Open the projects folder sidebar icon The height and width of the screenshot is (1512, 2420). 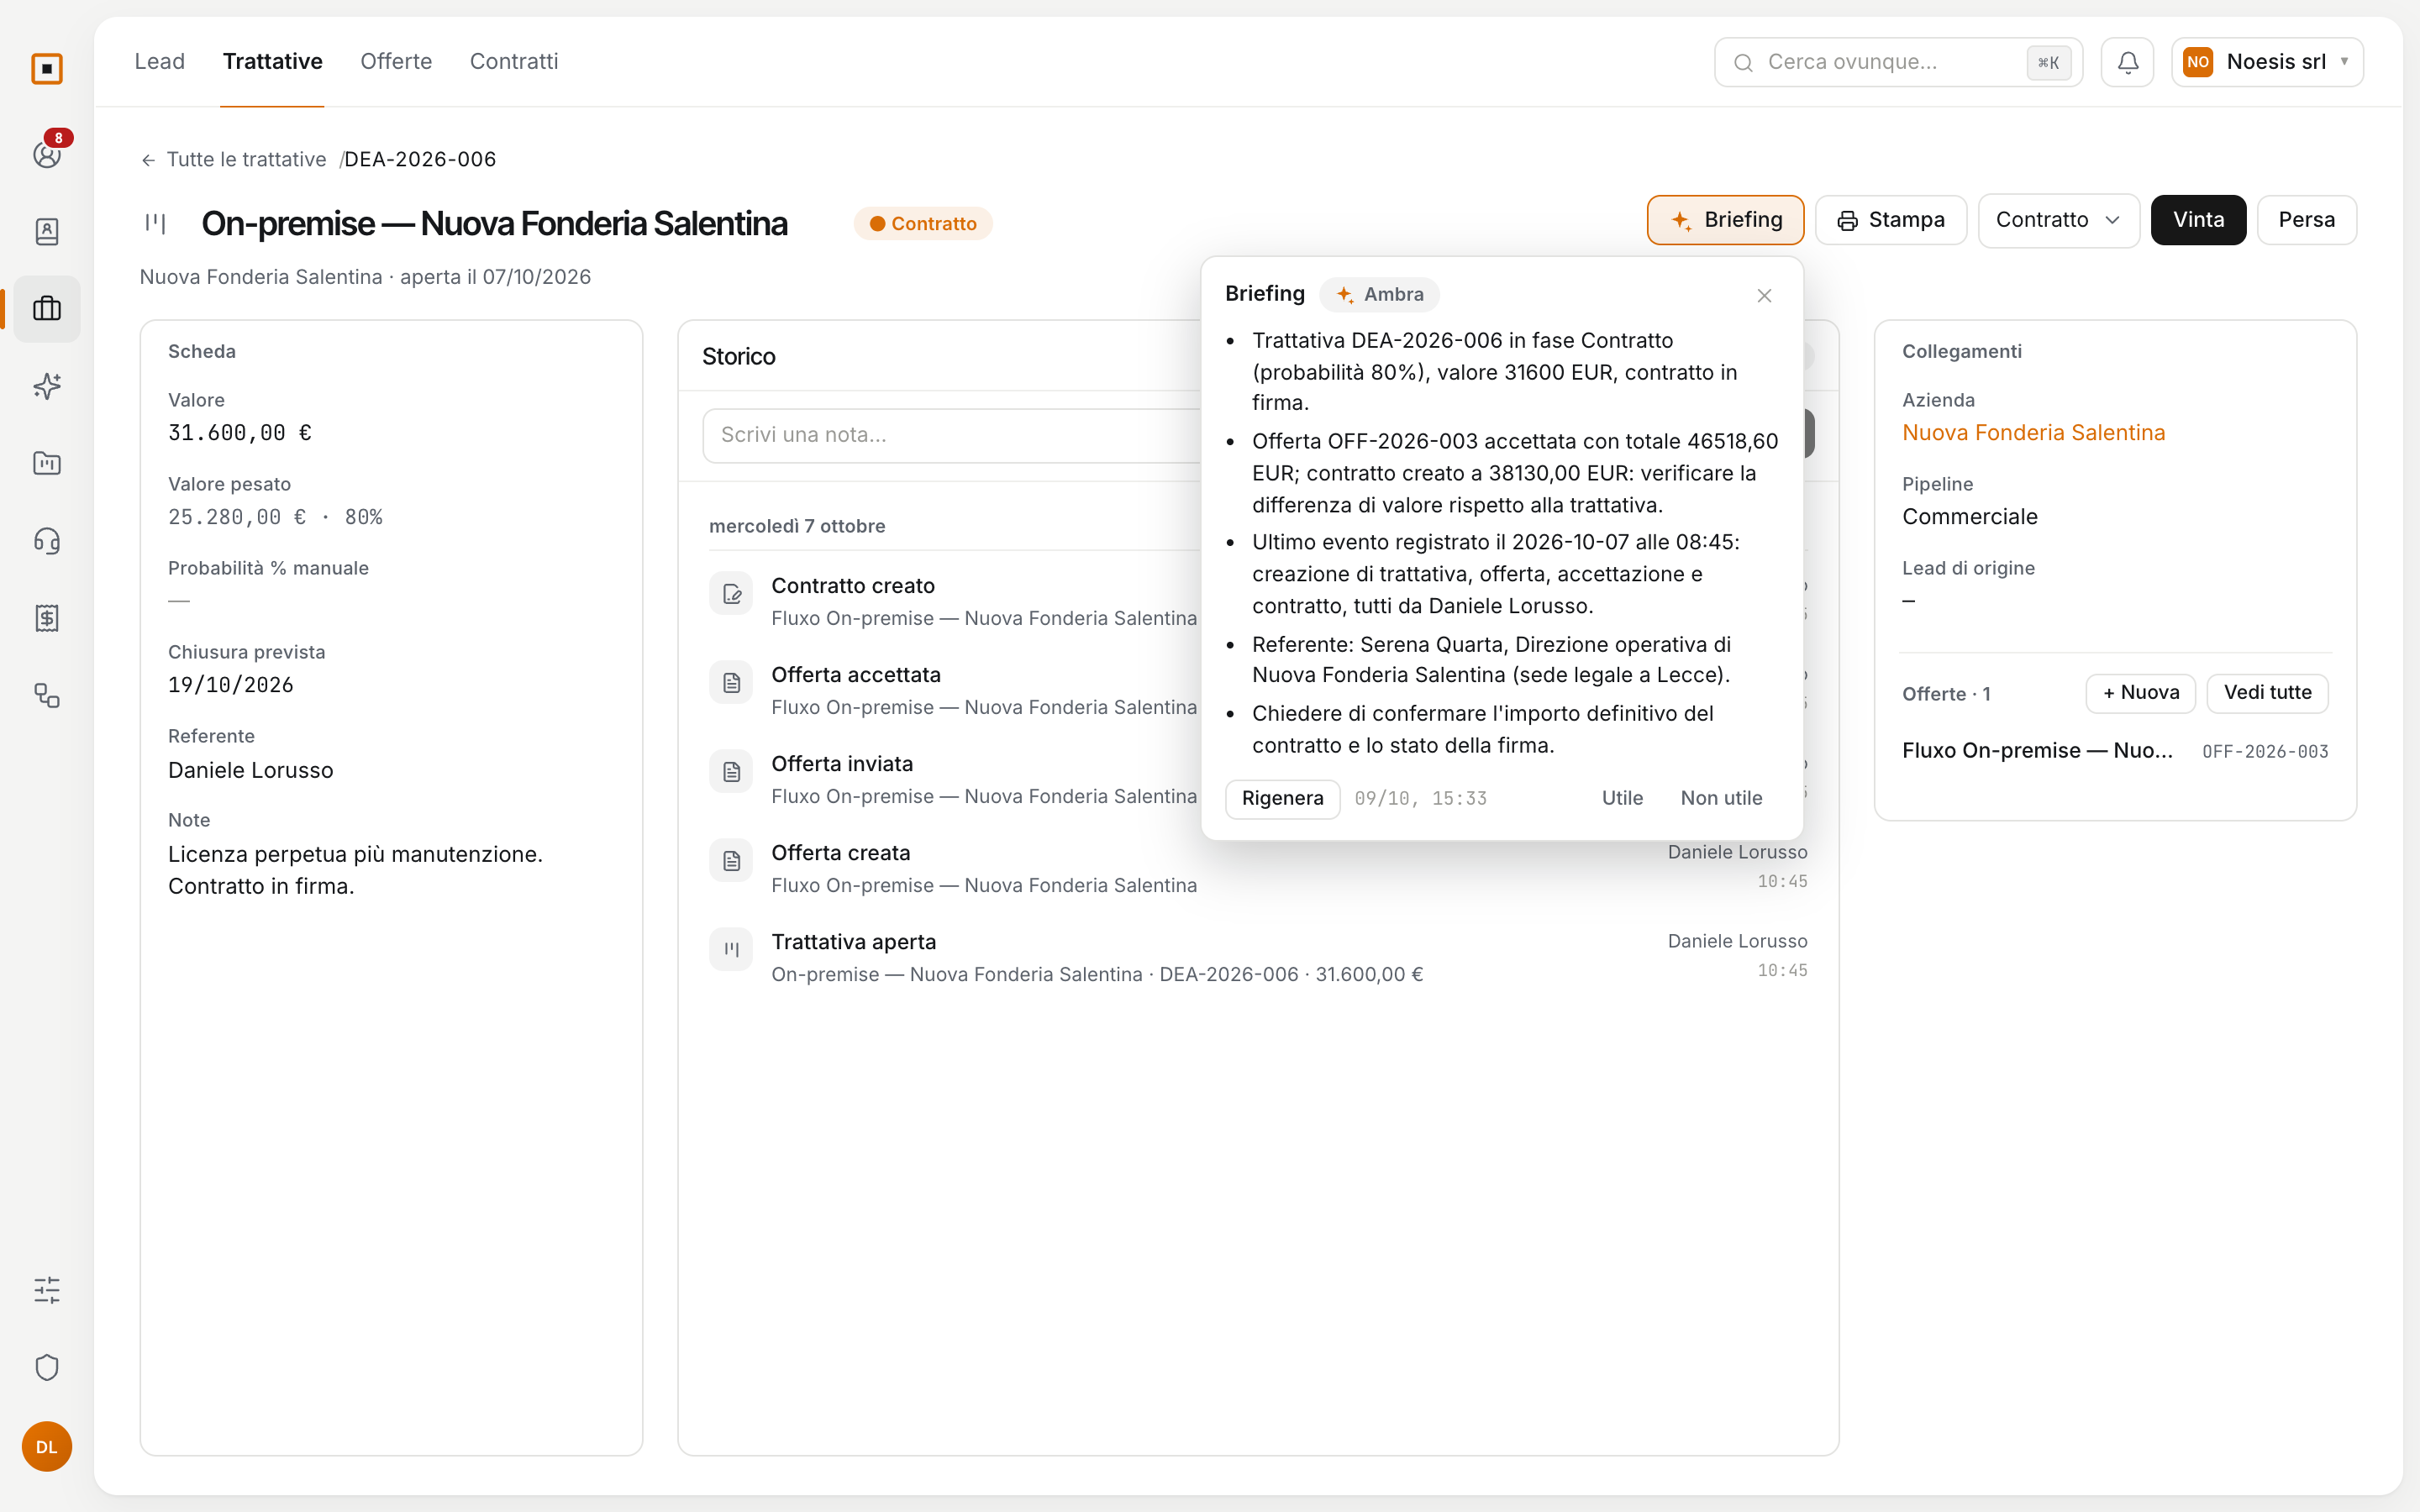(47, 463)
